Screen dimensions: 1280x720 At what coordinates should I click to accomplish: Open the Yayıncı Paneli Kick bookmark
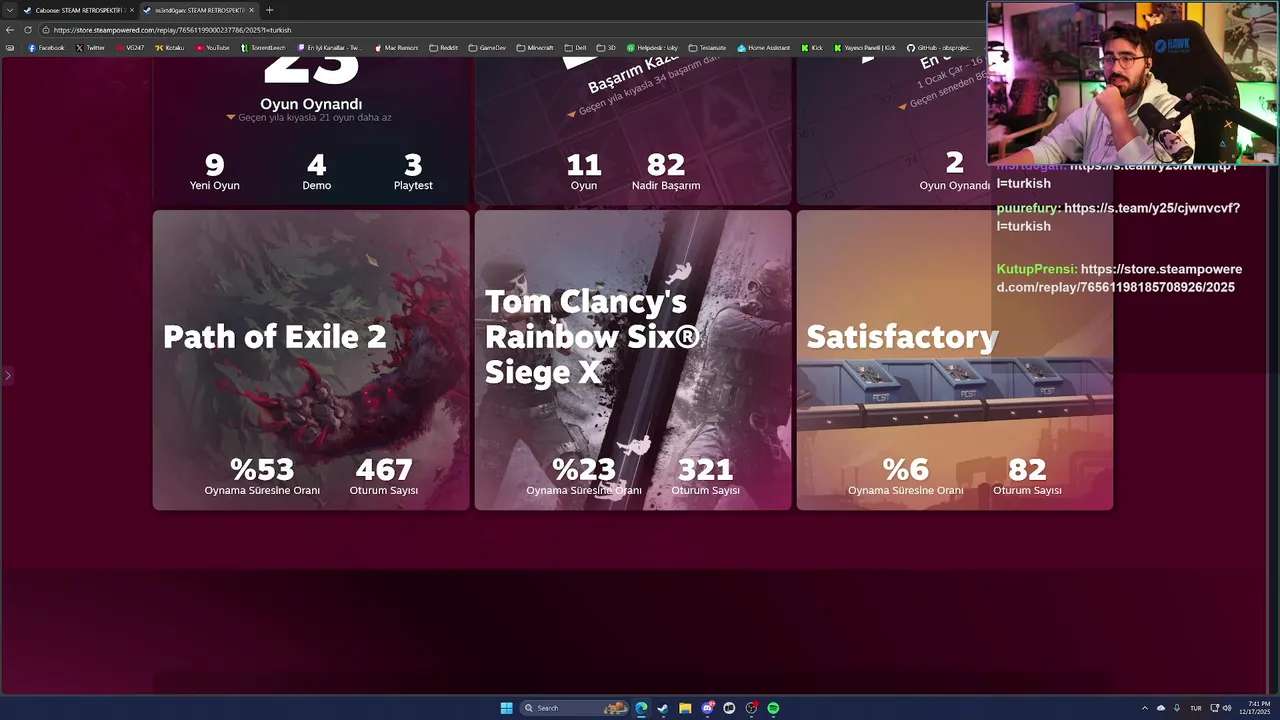coord(864,48)
